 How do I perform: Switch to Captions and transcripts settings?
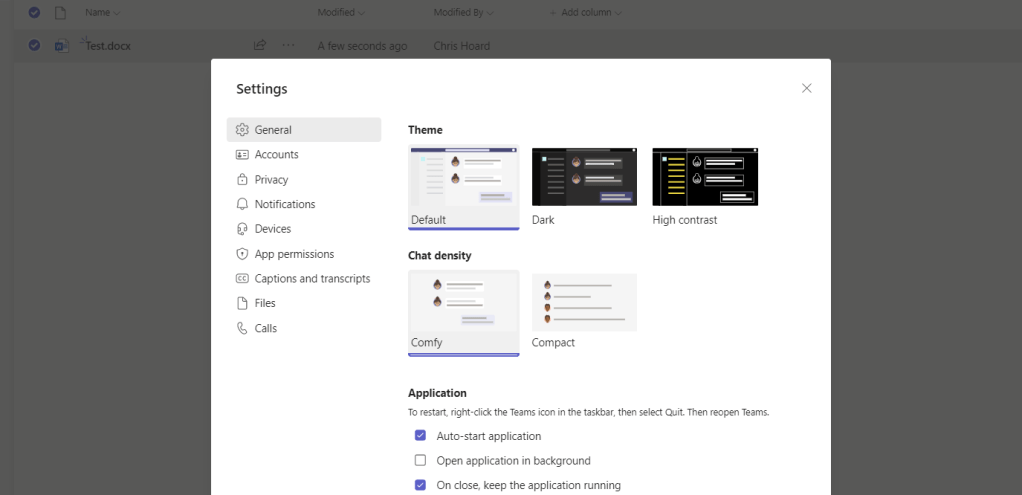312,279
